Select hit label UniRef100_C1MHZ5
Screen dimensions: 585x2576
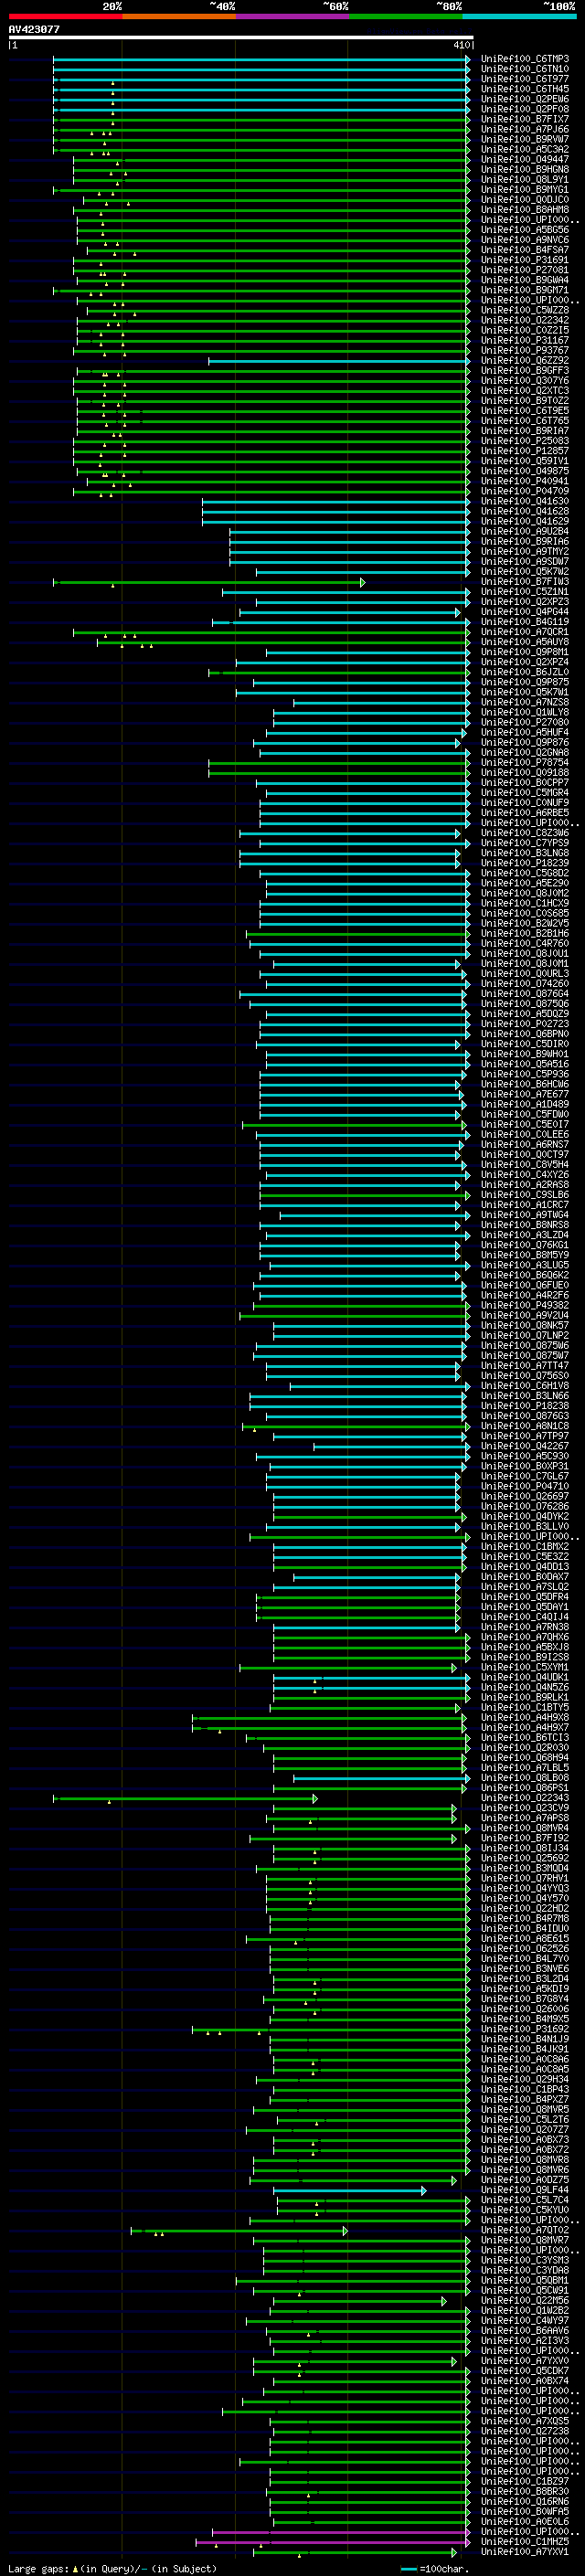[524, 2542]
